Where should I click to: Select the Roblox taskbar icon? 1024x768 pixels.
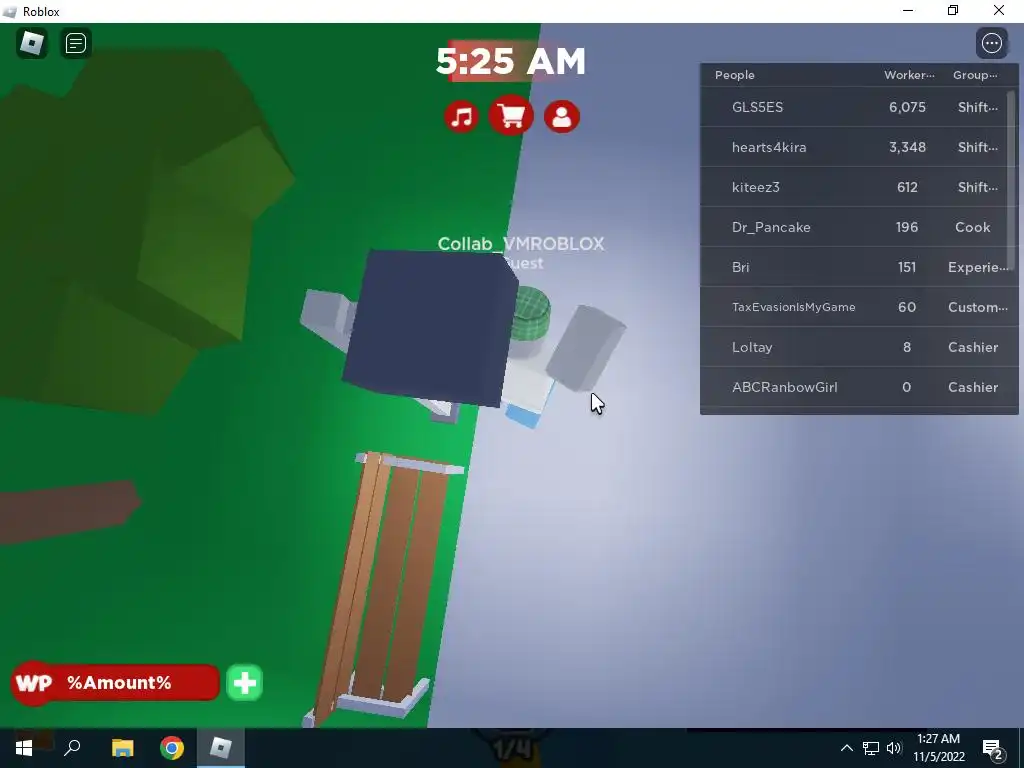(221, 748)
